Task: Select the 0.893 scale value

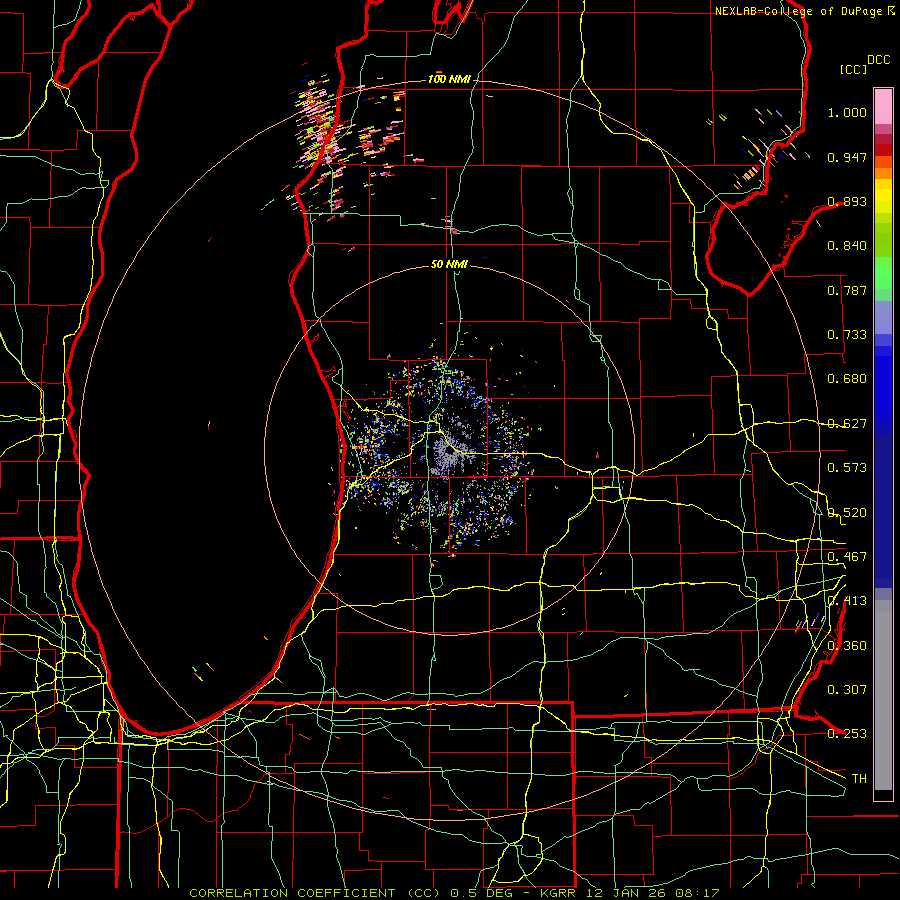Action: point(847,201)
